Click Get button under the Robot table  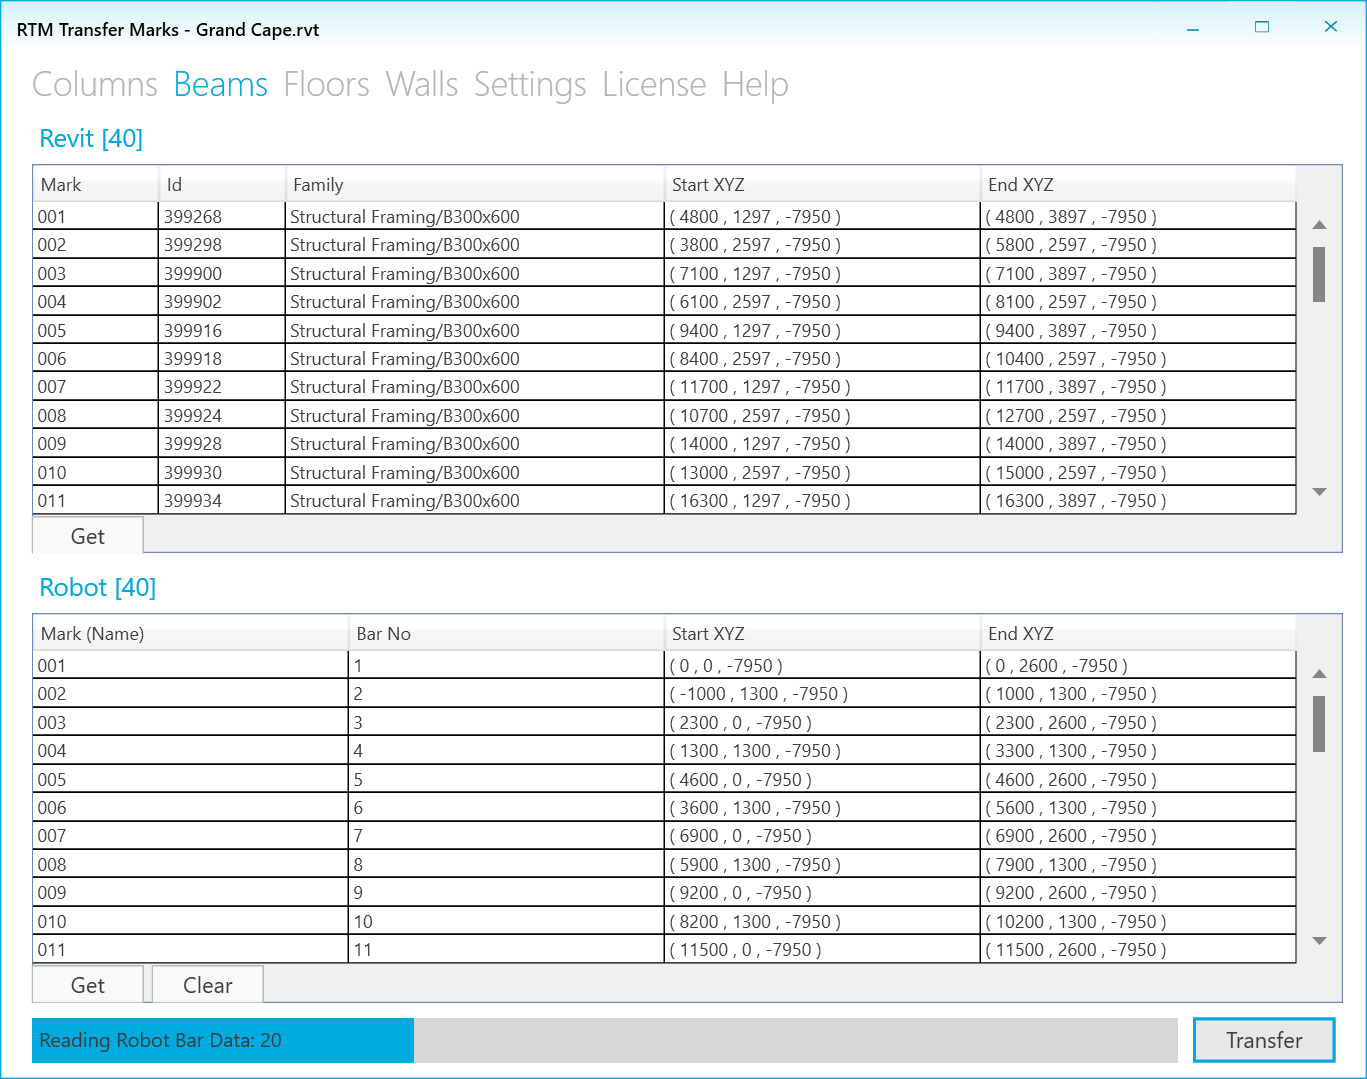tap(88, 985)
